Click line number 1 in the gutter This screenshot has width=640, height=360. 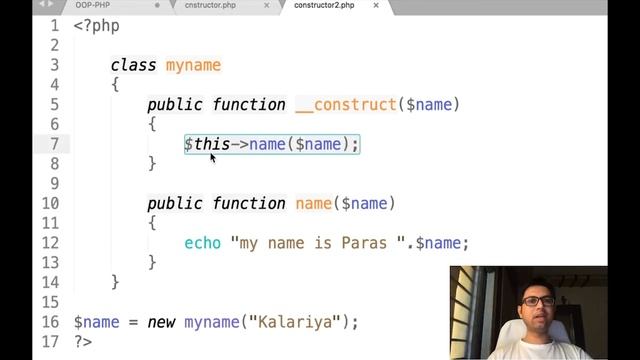(x=55, y=26)
